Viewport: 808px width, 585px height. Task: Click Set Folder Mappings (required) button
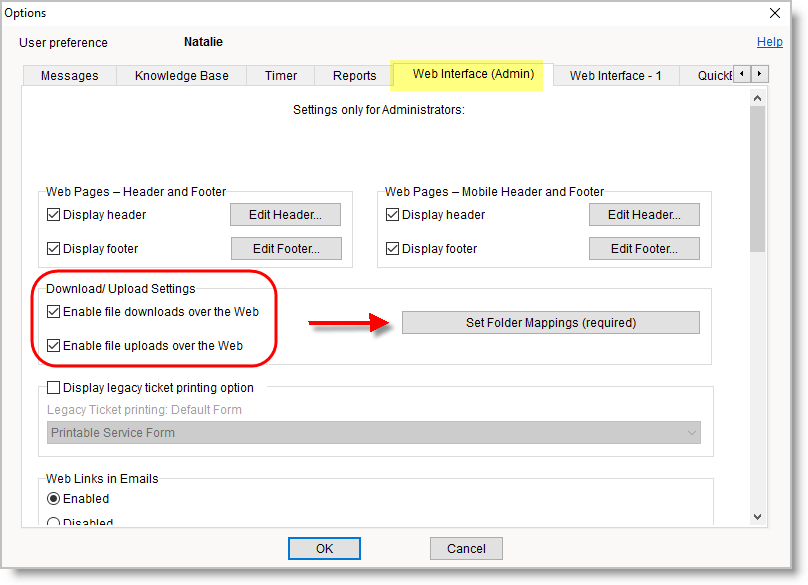click(x=550, y=323)
